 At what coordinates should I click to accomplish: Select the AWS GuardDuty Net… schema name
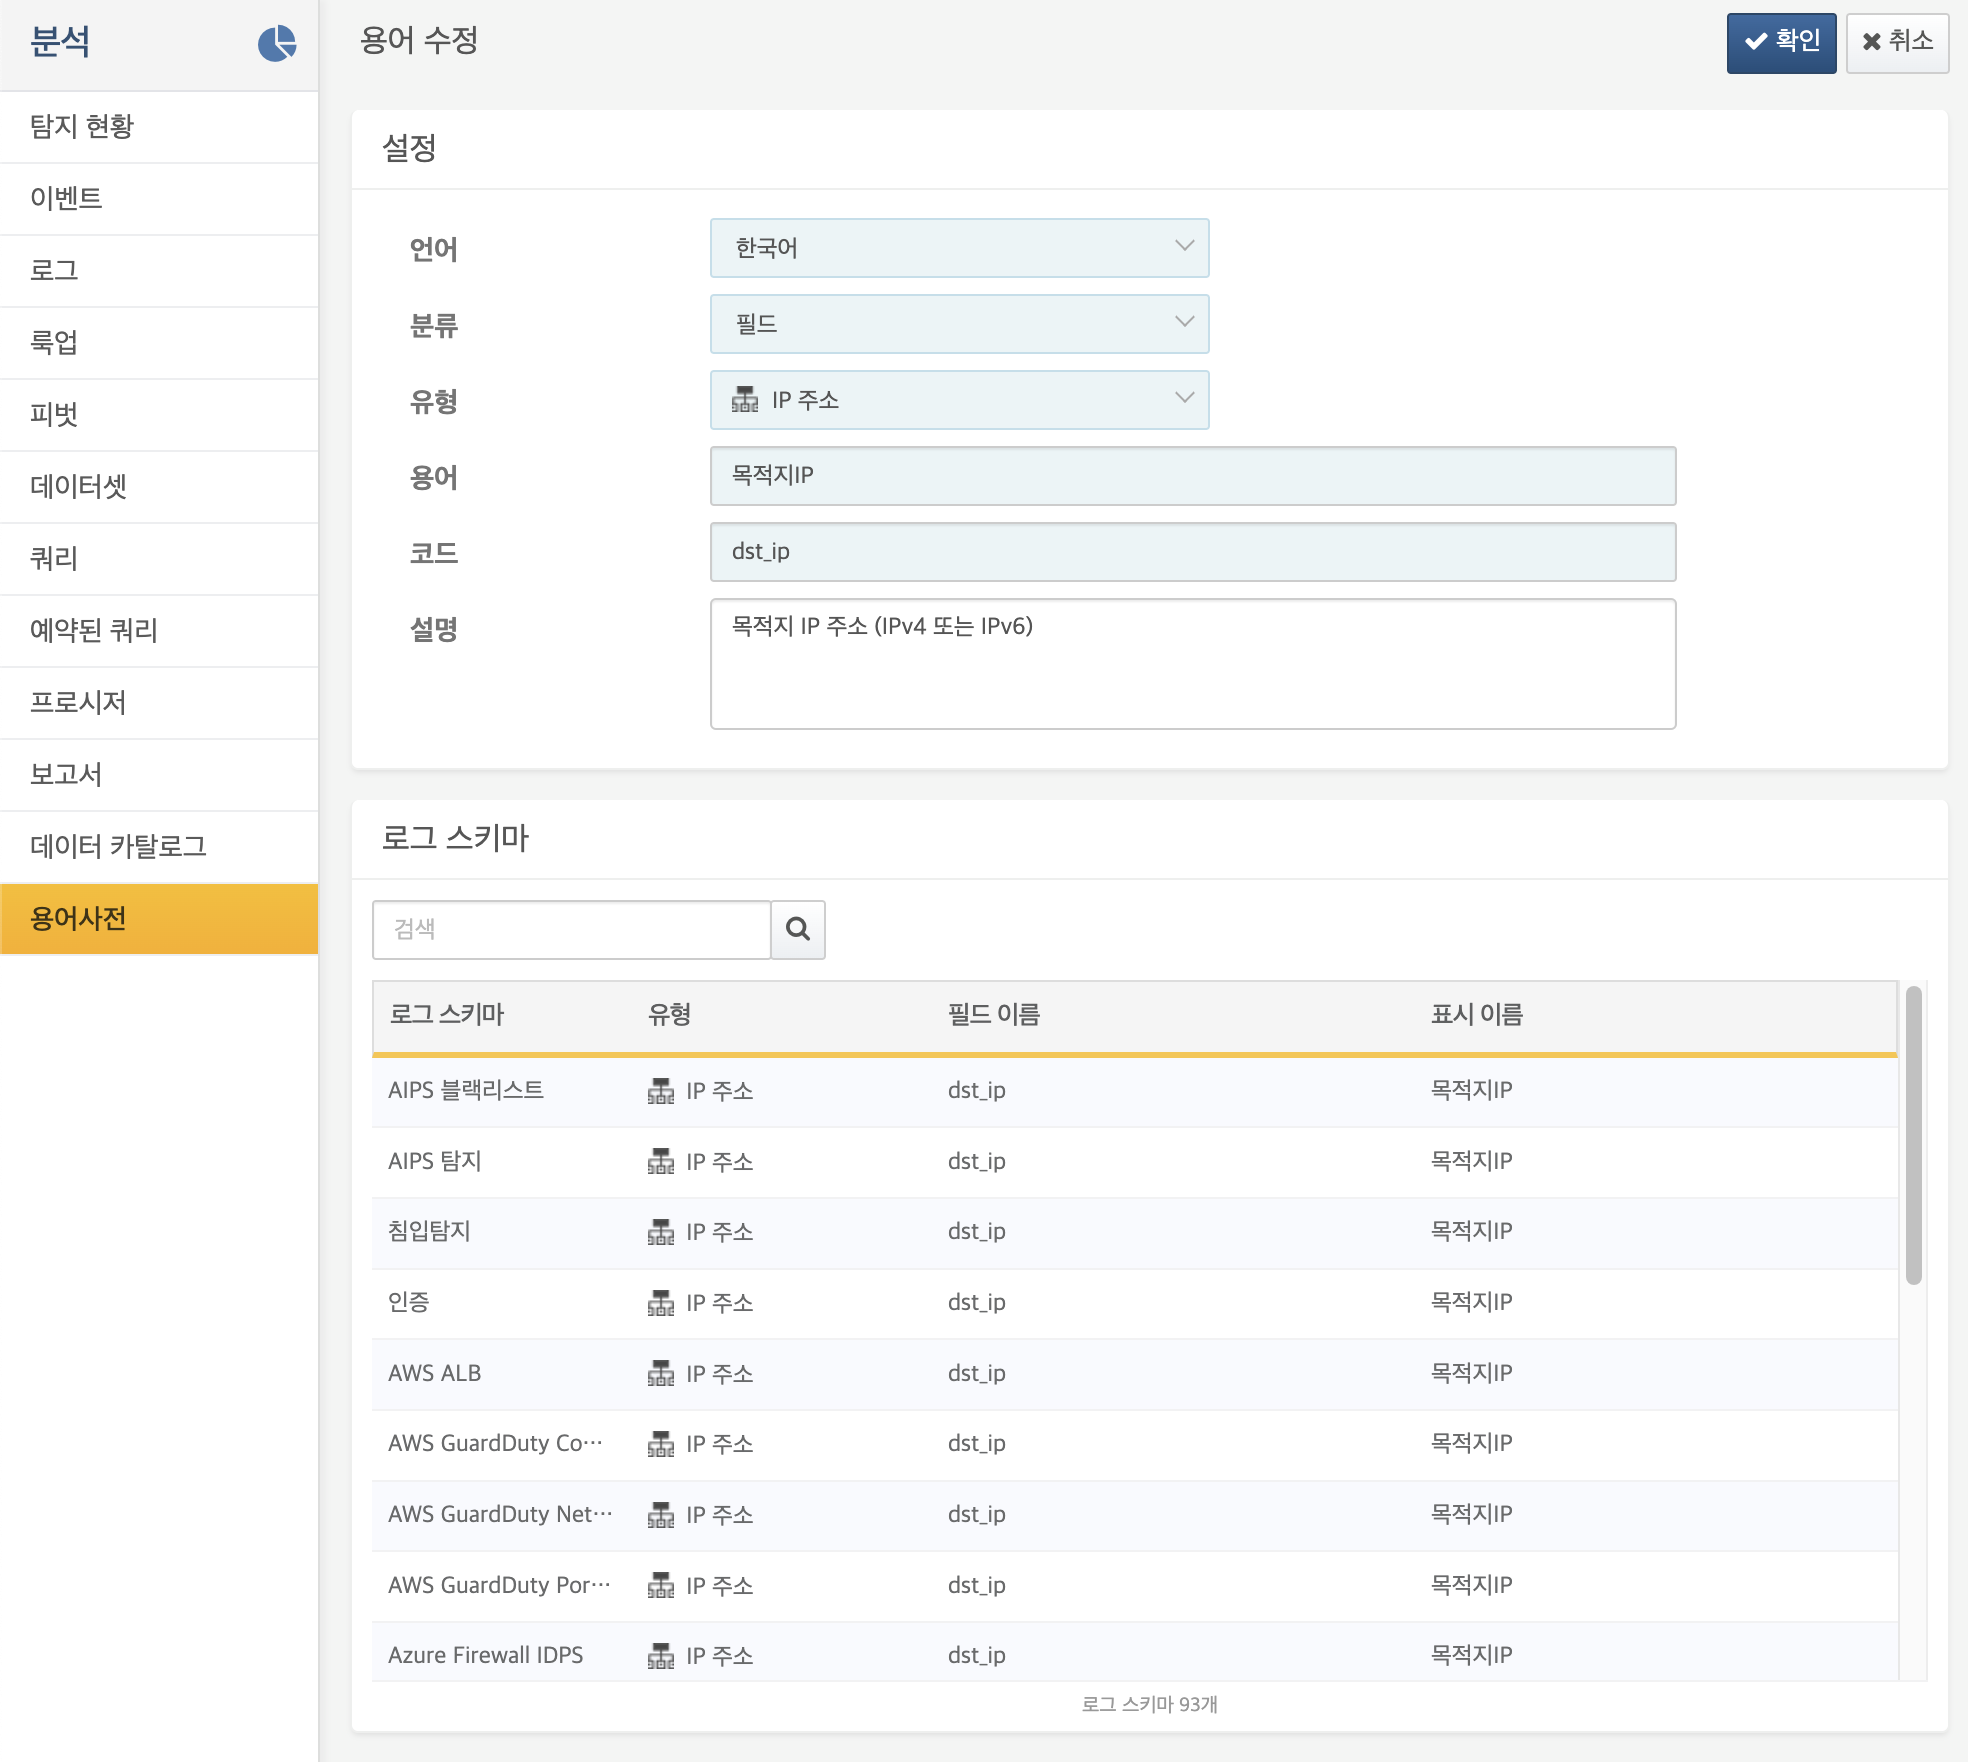pyautogui.click(x=501, y=1514)
